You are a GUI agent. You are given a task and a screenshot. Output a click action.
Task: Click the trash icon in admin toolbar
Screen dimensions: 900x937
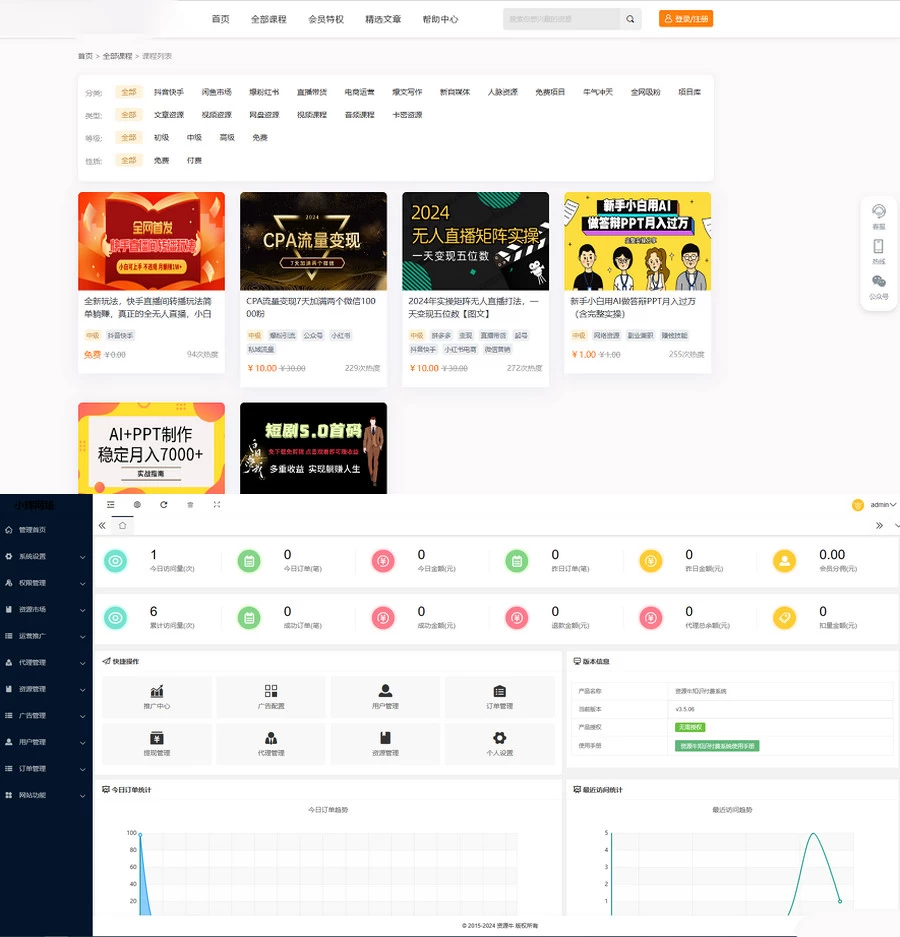[x=190, y=505]
